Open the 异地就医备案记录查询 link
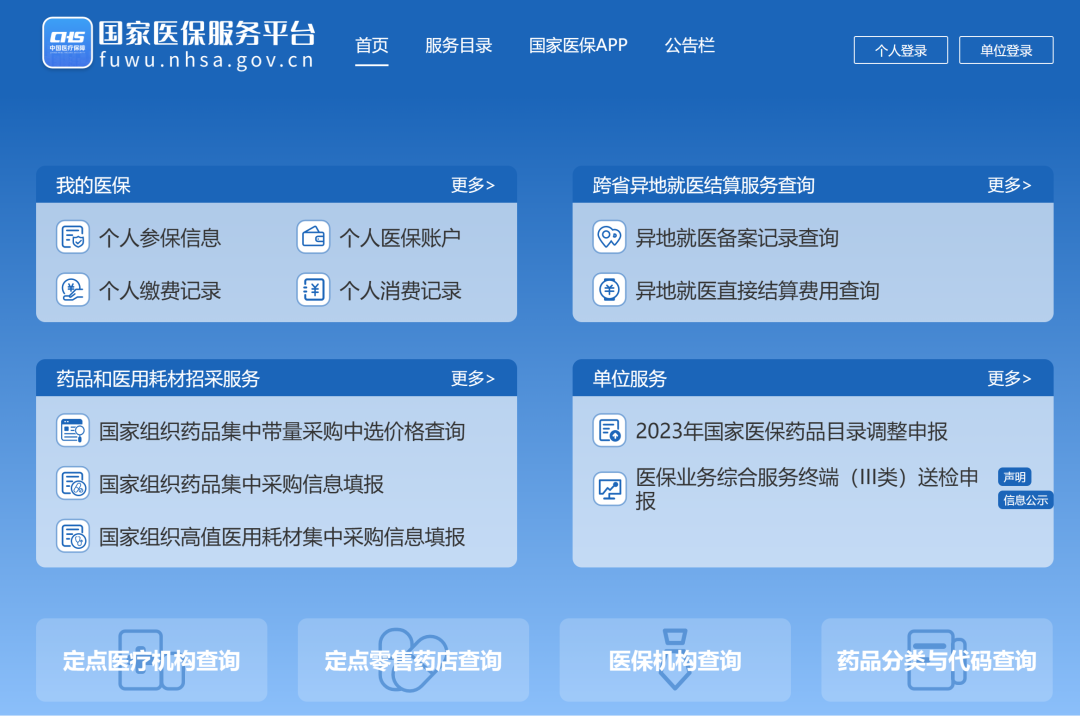Image resolution: width=1080 pixels, height=716 pixels. (737, 238)
